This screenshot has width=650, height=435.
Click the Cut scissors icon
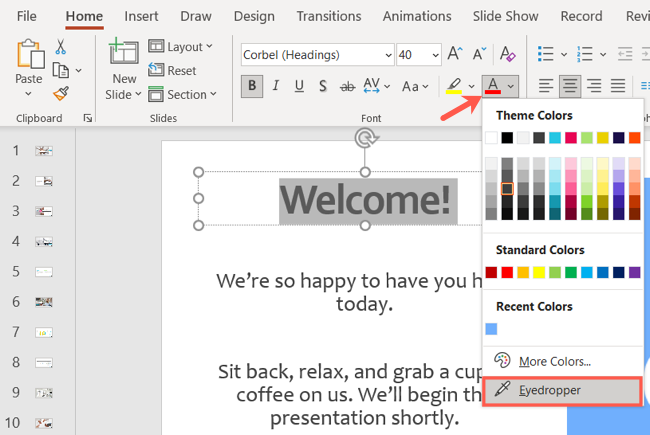click(x=61, y=47)
